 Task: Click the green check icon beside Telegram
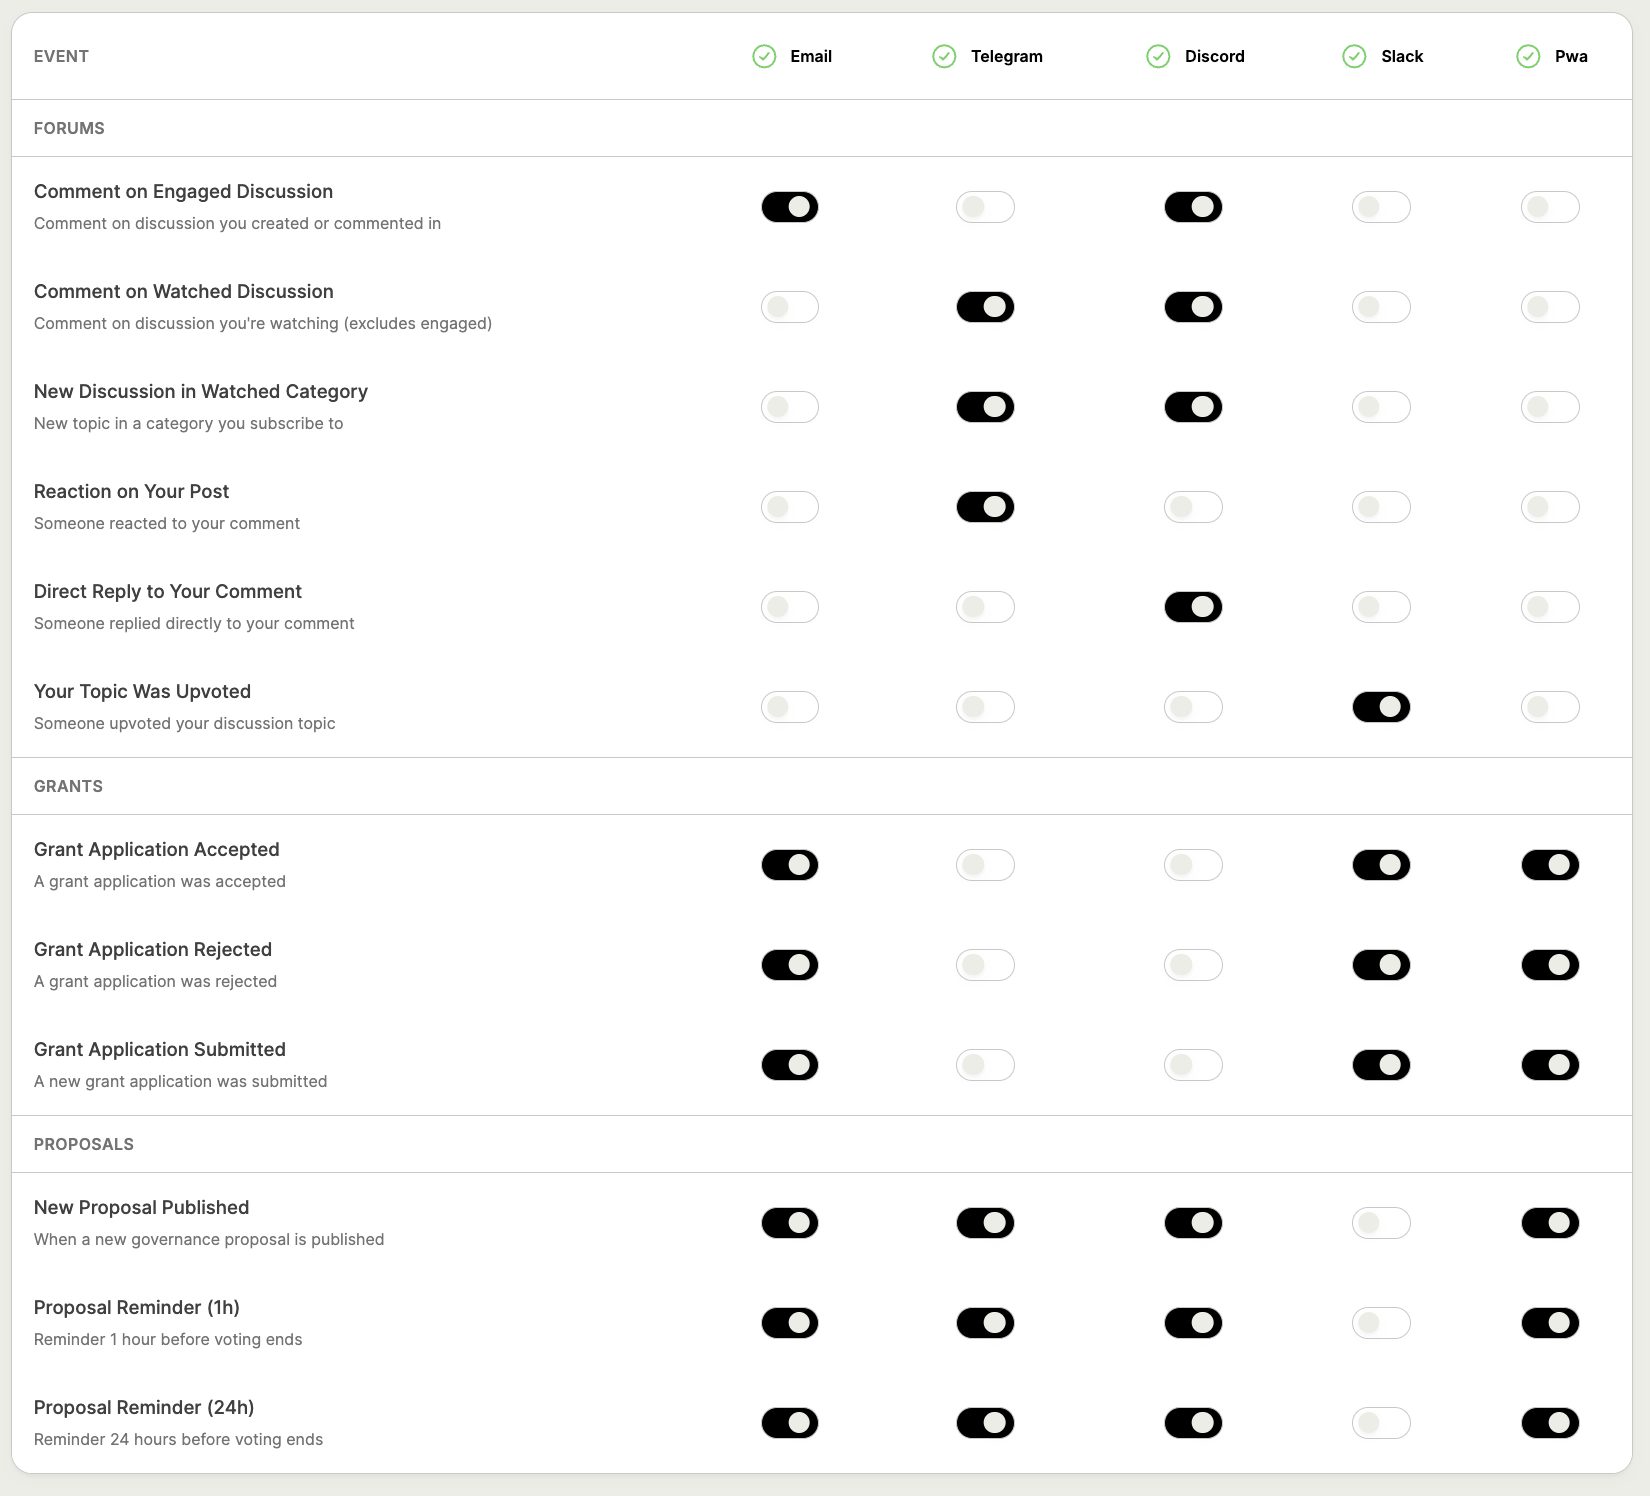click(944, 56)
